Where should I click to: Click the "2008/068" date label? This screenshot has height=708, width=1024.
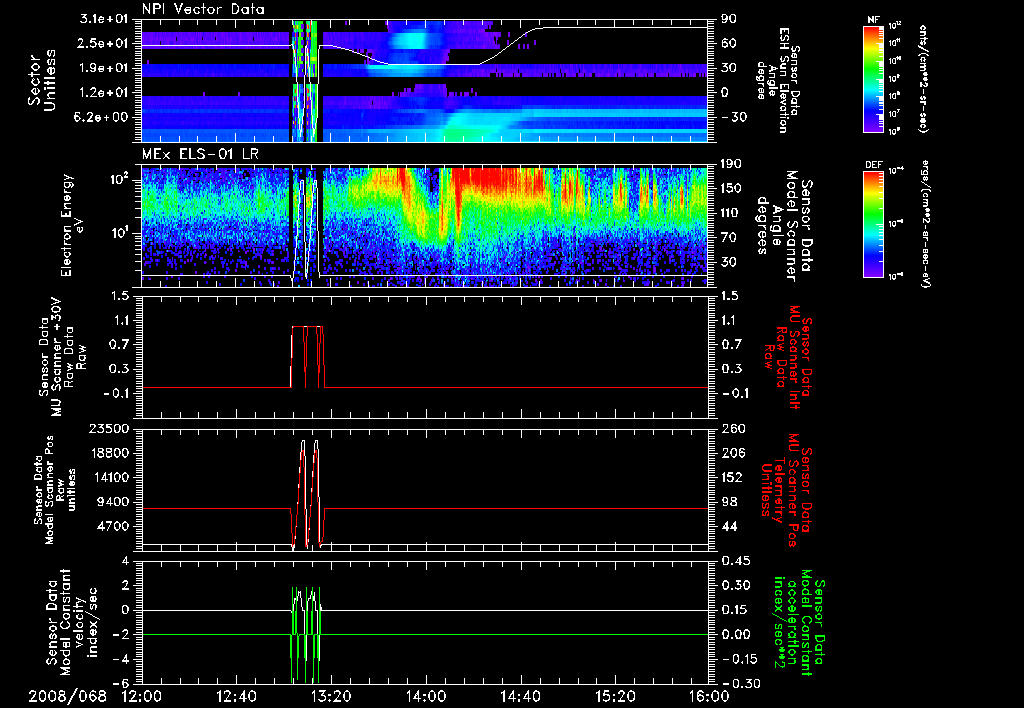[67, 696]
